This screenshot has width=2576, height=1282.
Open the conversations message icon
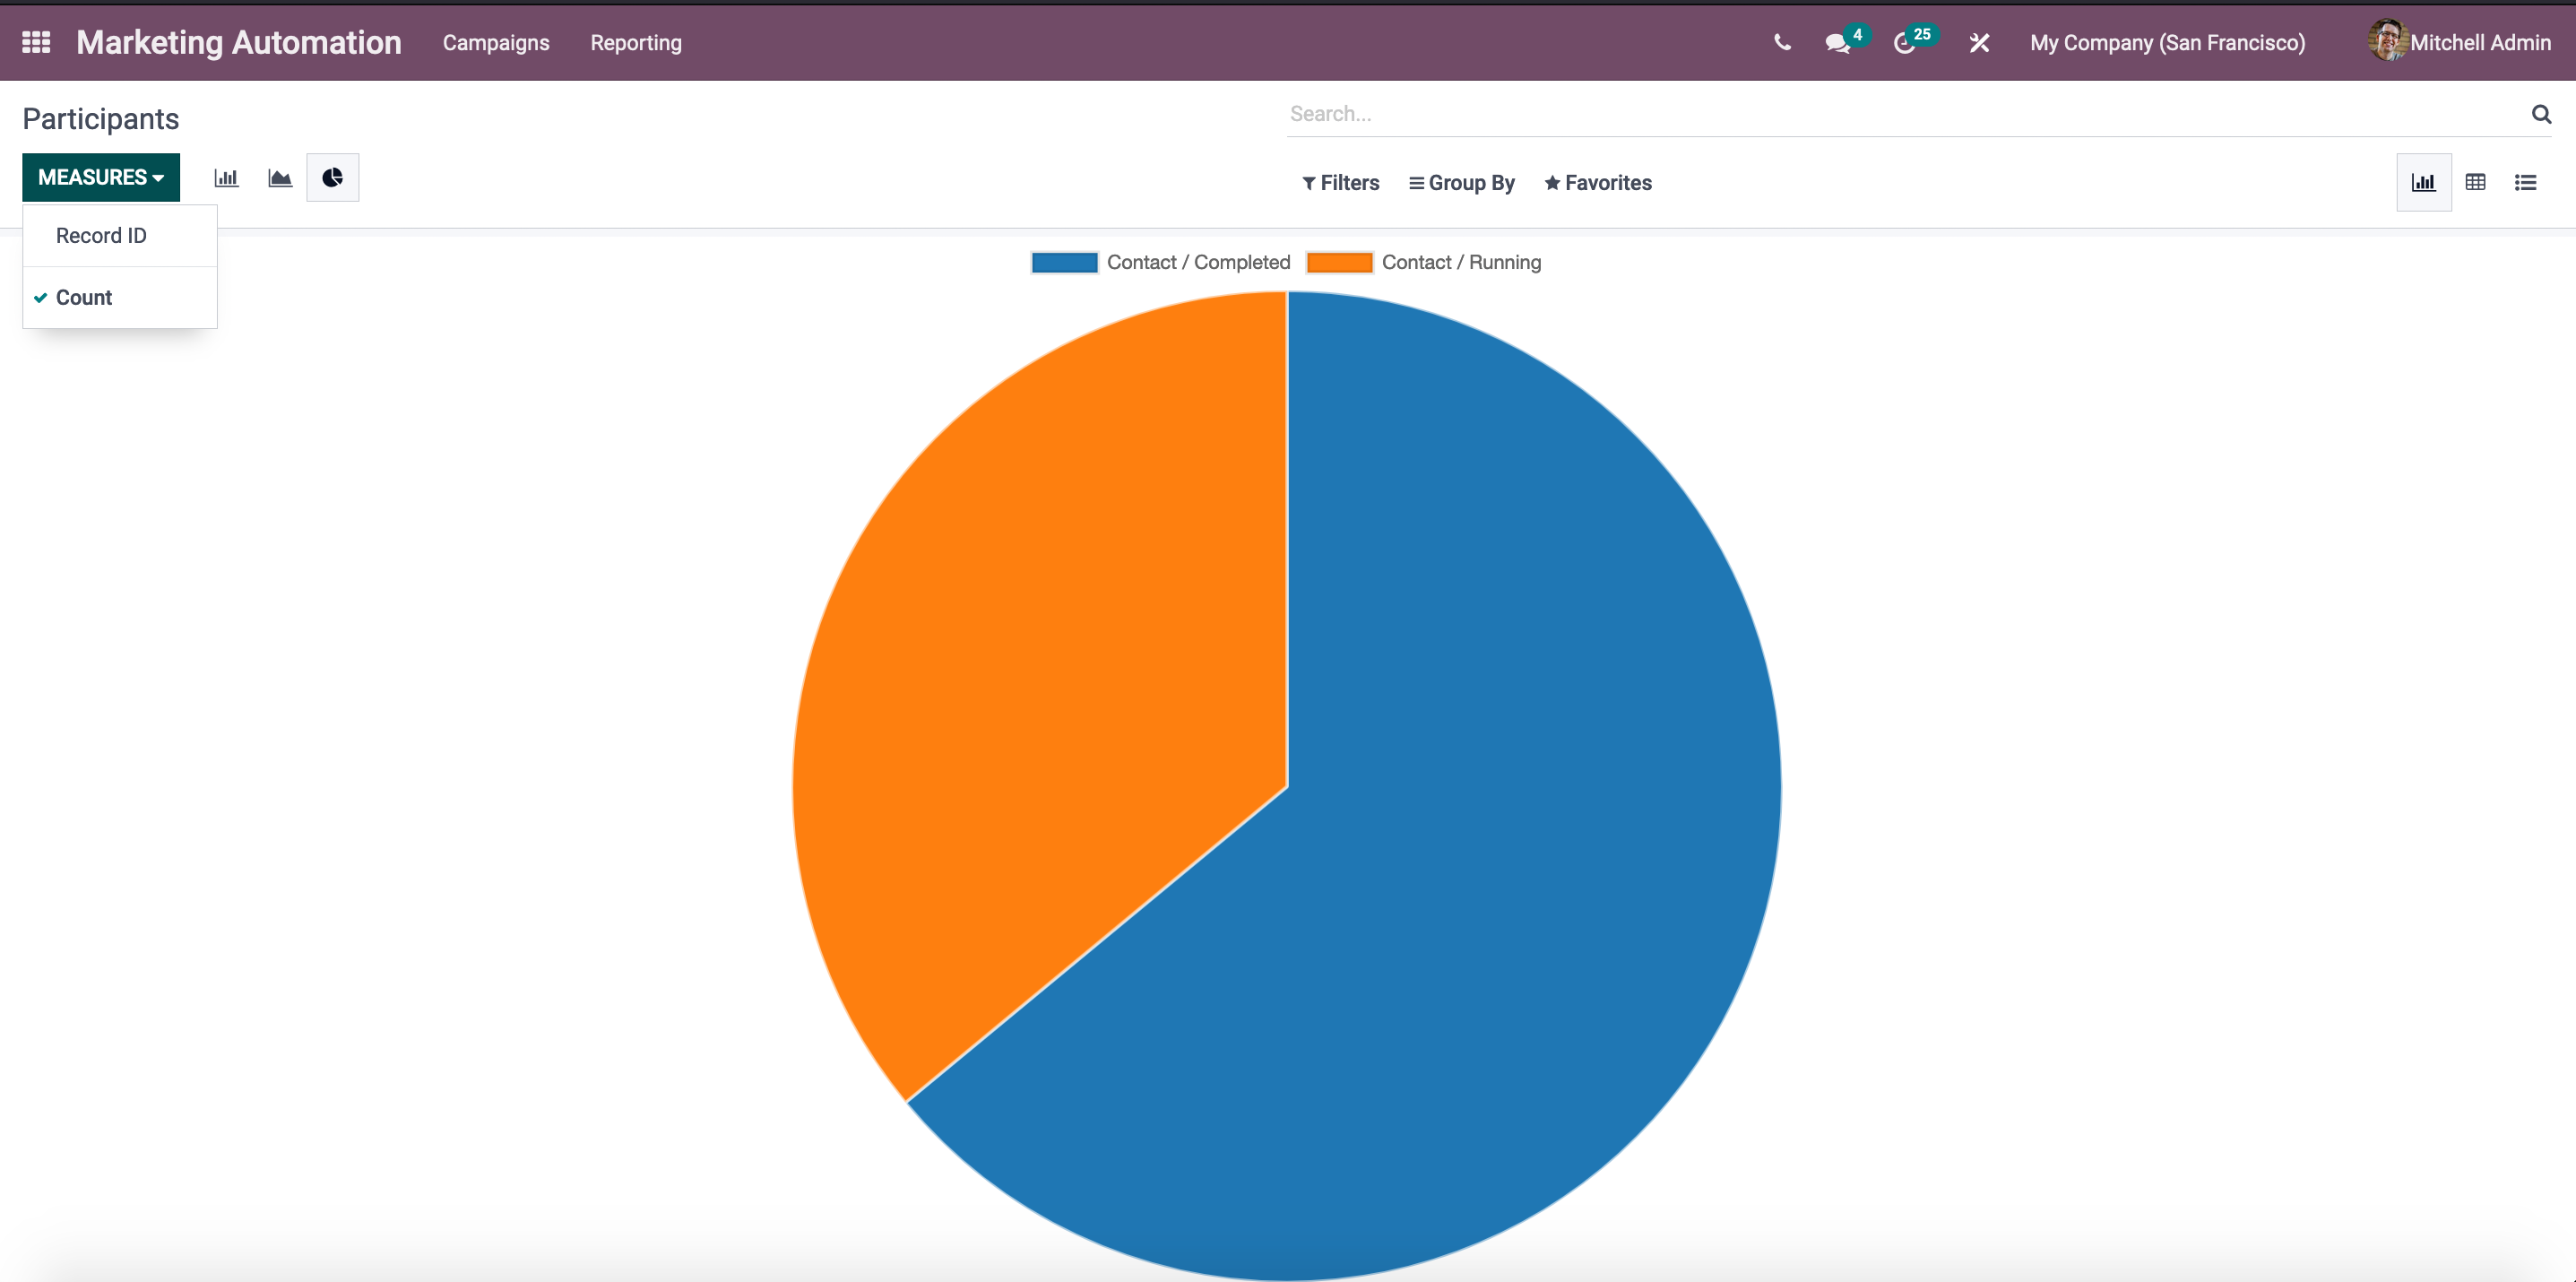pos(1837,43)
